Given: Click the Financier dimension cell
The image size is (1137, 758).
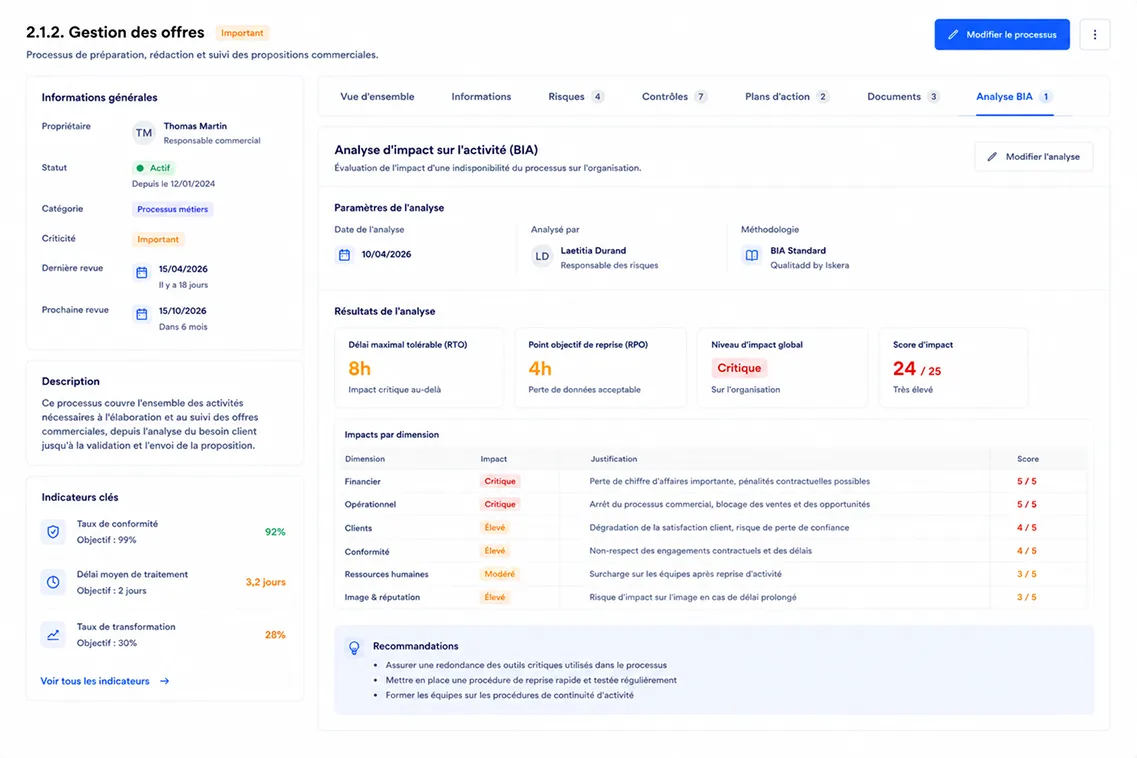Looking at the screenshot, I should 363,482.
